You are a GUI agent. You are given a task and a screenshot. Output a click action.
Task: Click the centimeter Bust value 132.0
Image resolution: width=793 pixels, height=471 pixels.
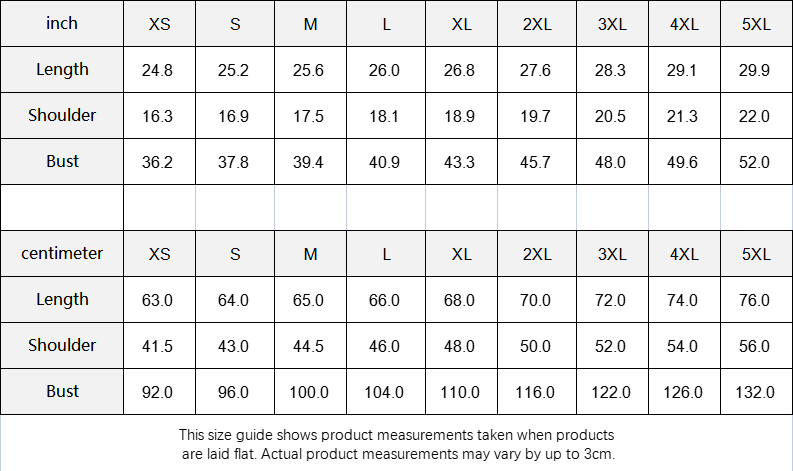point(755,392)
